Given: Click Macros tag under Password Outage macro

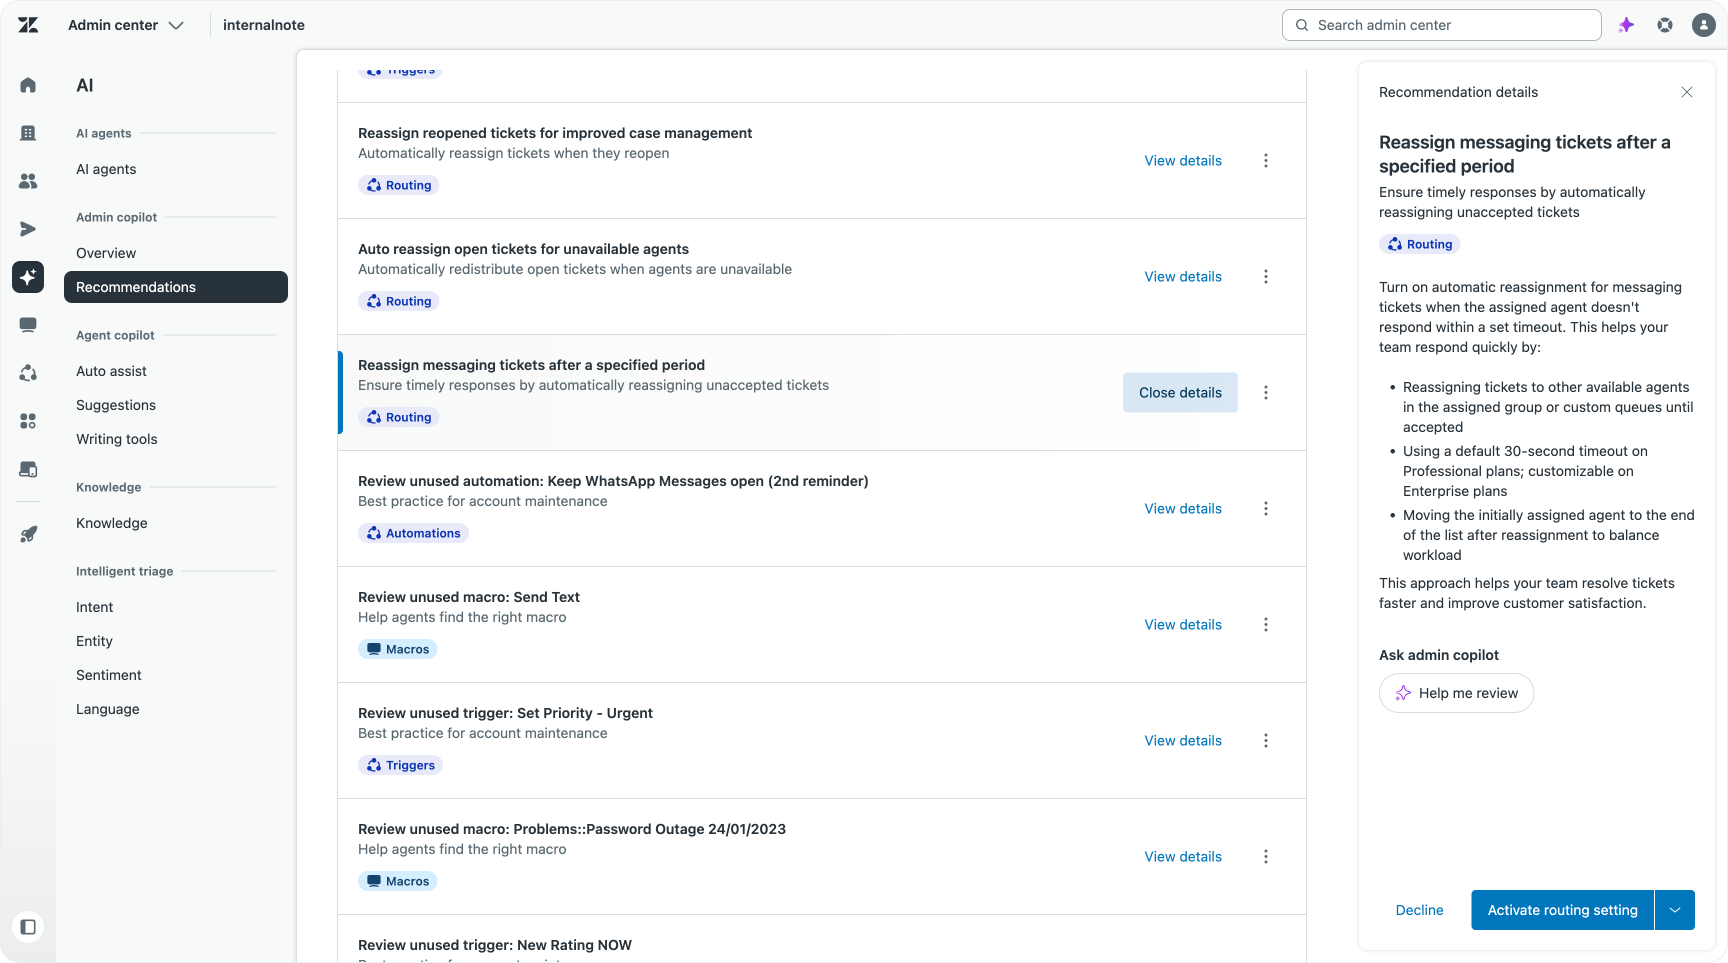Looking at the screenshot, I should coord(397,881).
